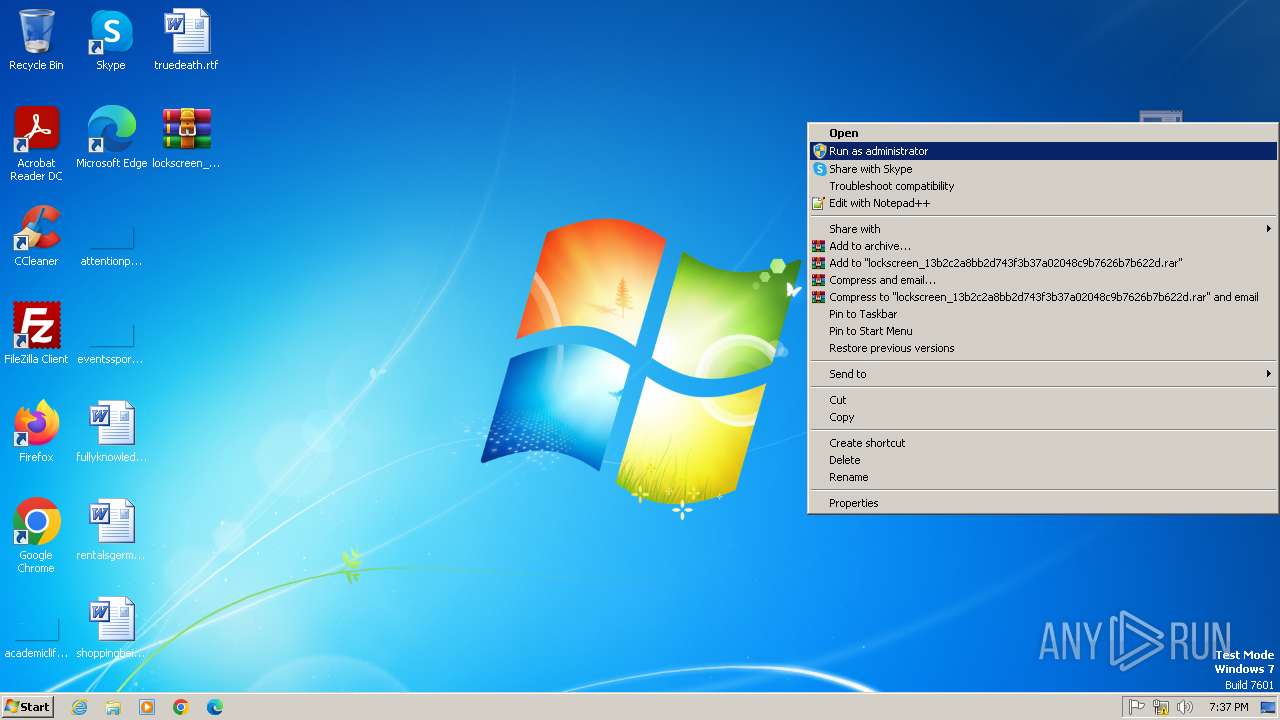Select the shoppingbei... Word document

click(x=111, y=628)
